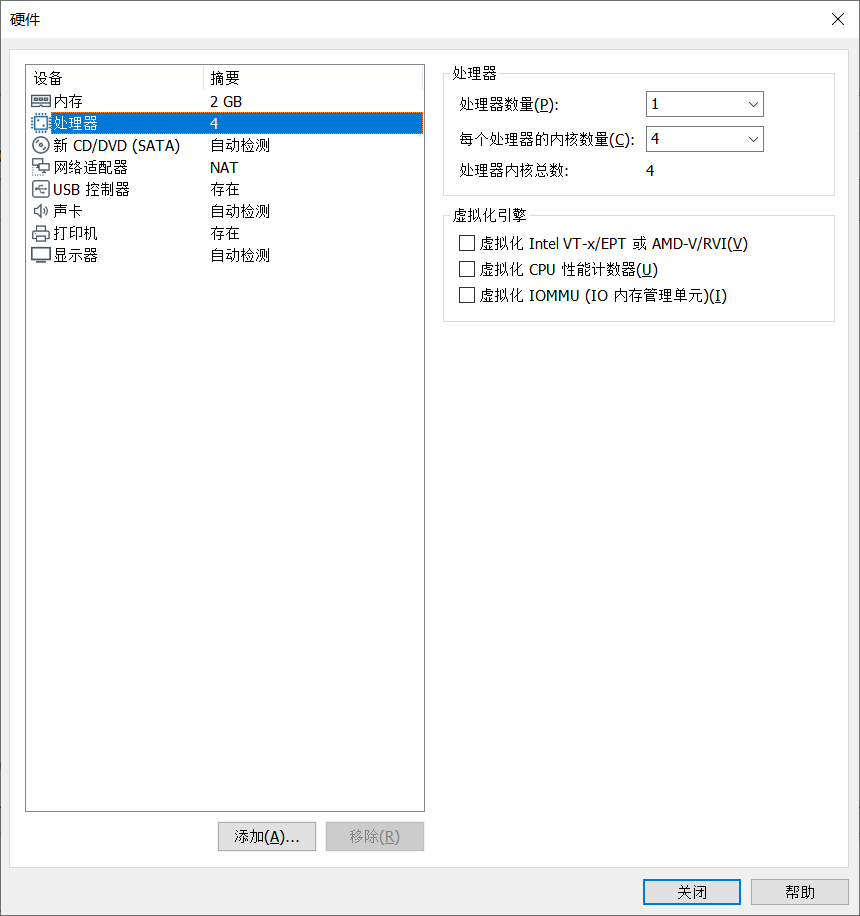This screenshot has width=860, height=916.
Task: Click the 声卡 speaker icon
Action: 40,211
